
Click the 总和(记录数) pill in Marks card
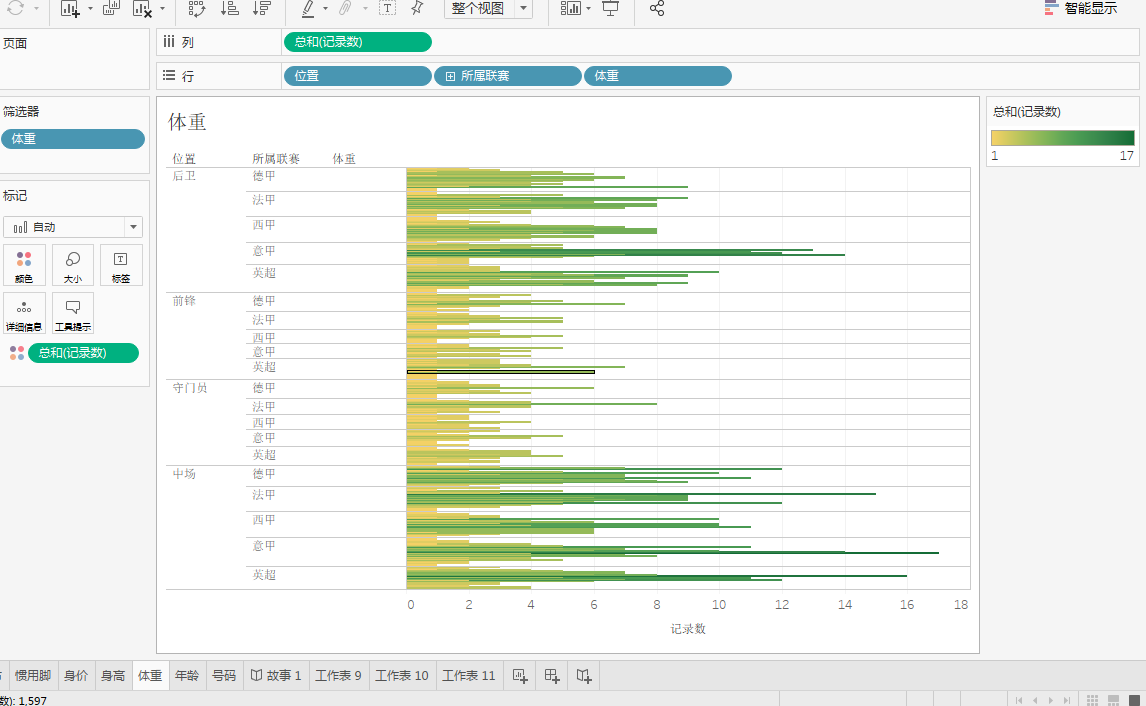click(83, 353)
